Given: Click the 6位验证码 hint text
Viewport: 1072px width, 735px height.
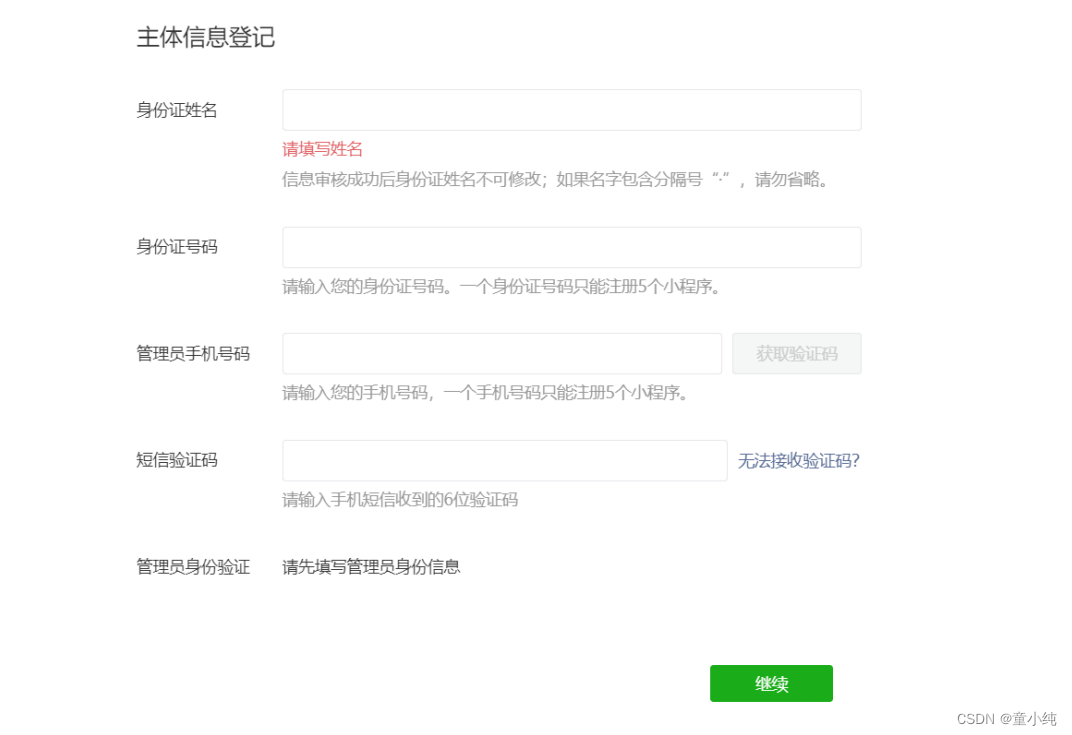Looking at the screenshot, I should click(x=400, y=500).
